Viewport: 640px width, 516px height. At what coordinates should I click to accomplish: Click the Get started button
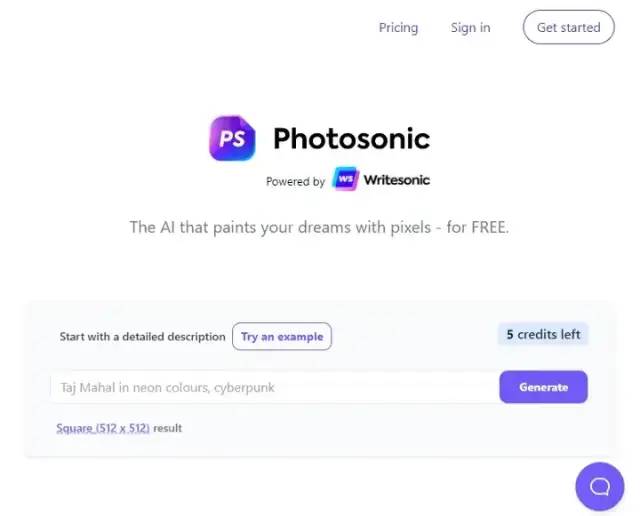(568, 27)
